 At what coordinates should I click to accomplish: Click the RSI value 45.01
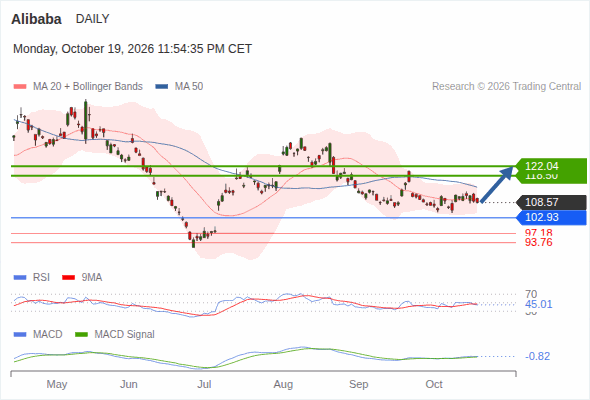pyautogui.click(x=538, y=304)
